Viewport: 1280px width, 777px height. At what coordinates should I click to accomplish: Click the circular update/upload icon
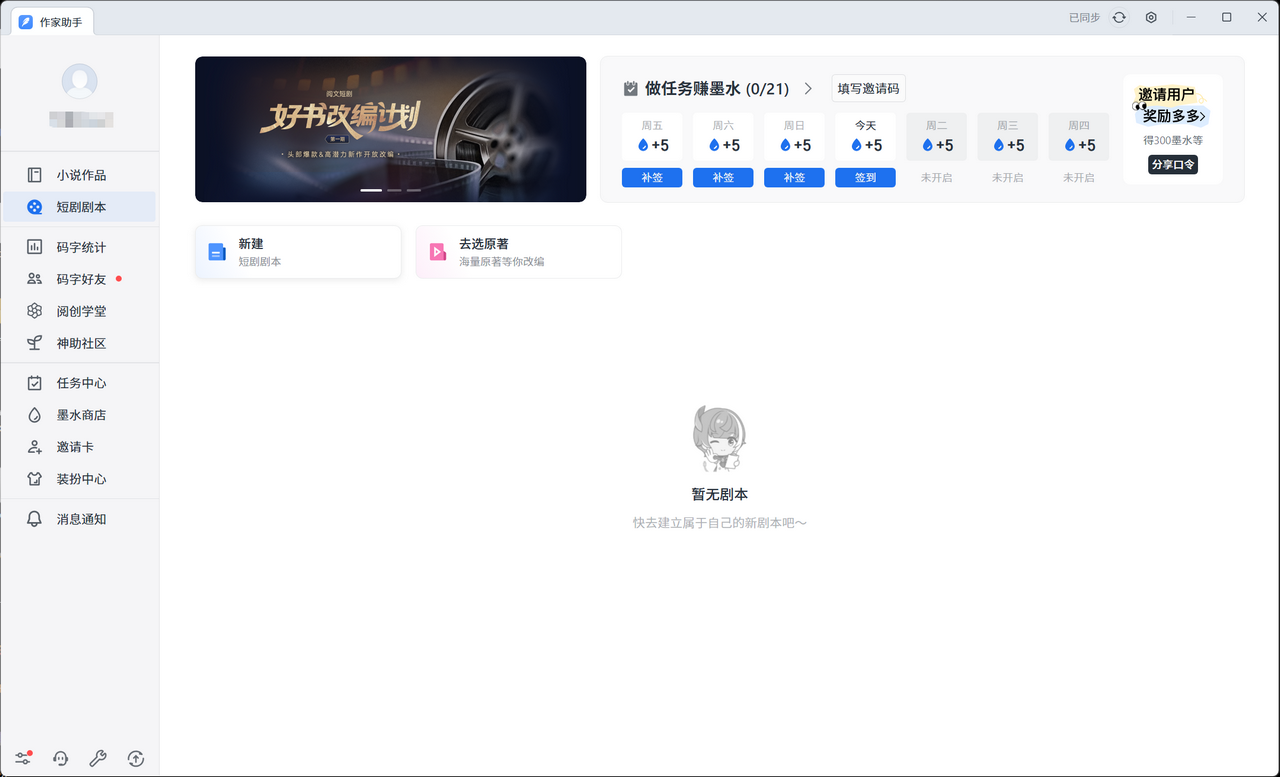click(x=136, y=758)
